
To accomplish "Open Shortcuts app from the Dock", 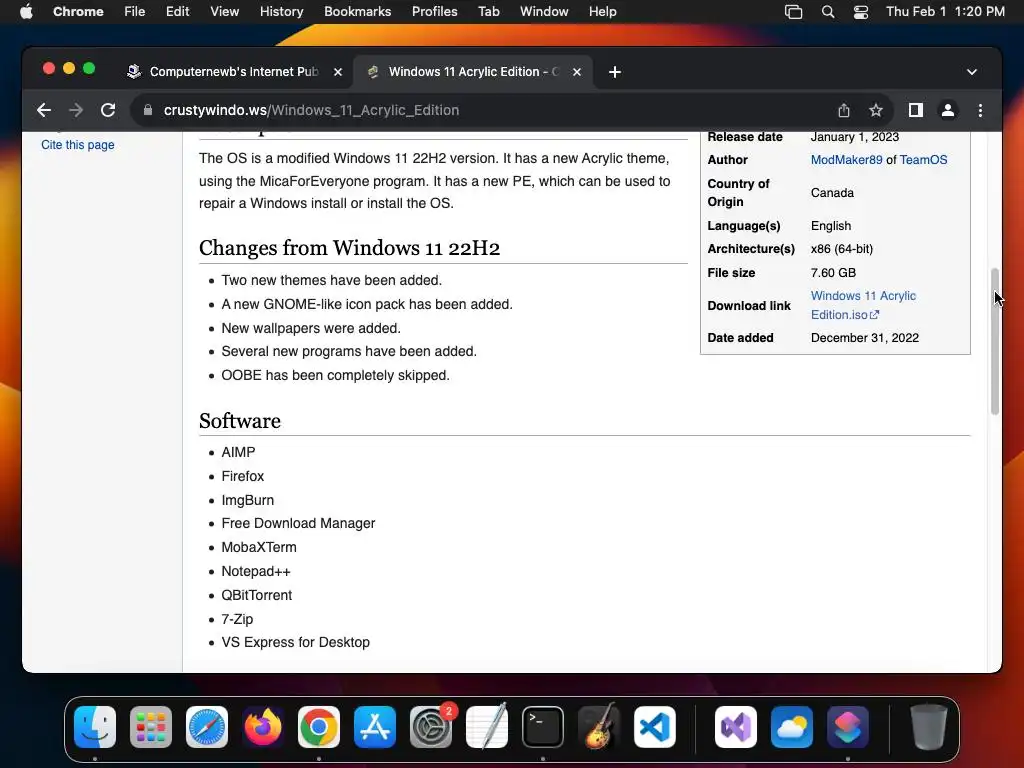I will [x=848, y=727].
